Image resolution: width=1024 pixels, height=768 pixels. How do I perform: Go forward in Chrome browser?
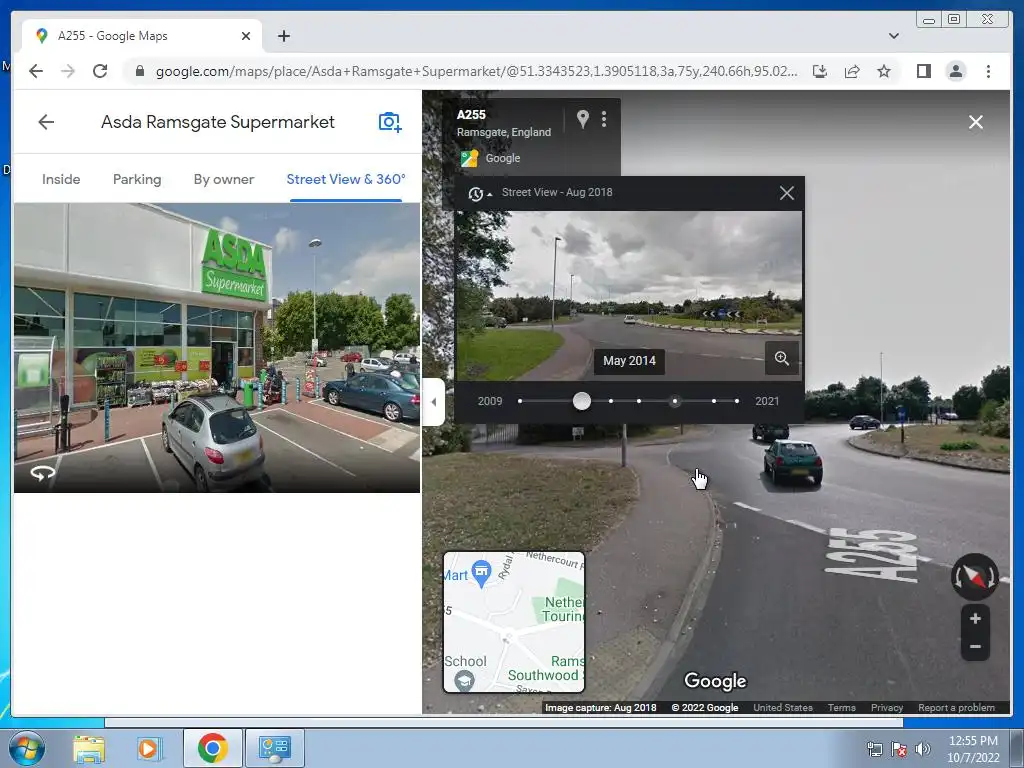(x=68, y=71)
